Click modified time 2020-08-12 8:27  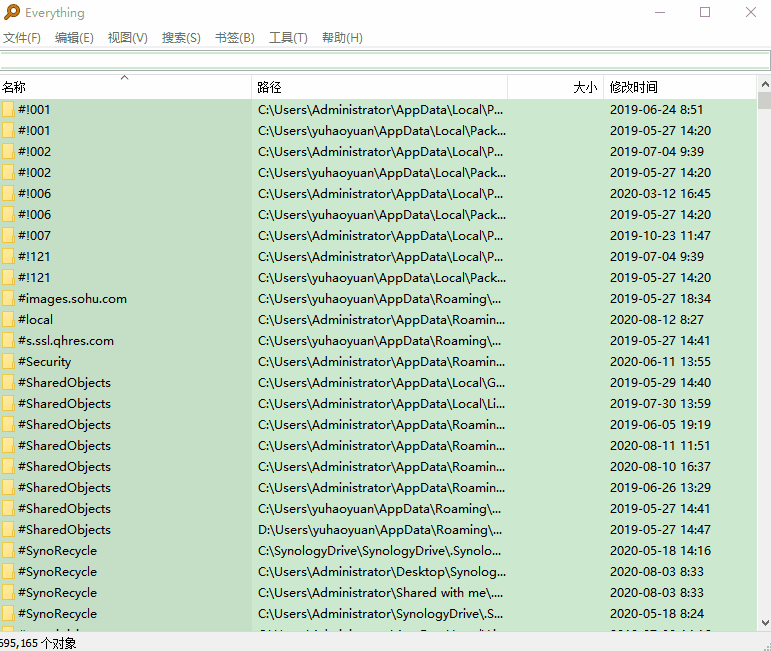point(657,320)
